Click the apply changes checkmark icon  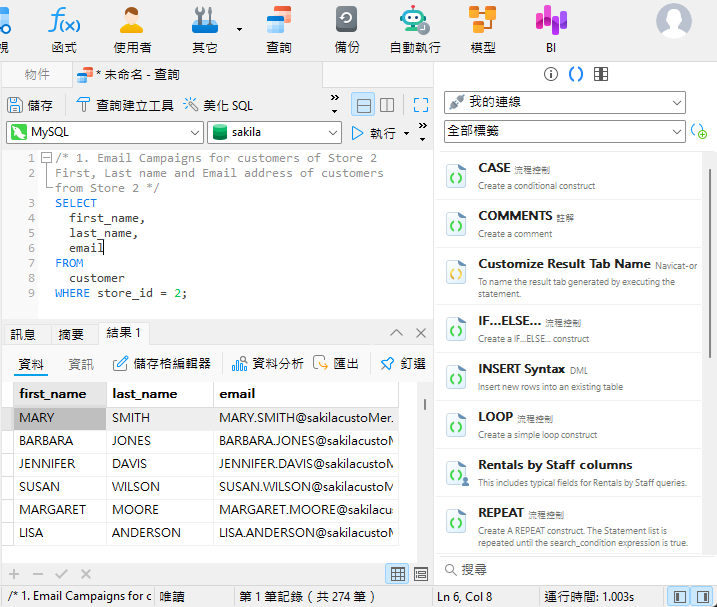(x=61, y=574)
